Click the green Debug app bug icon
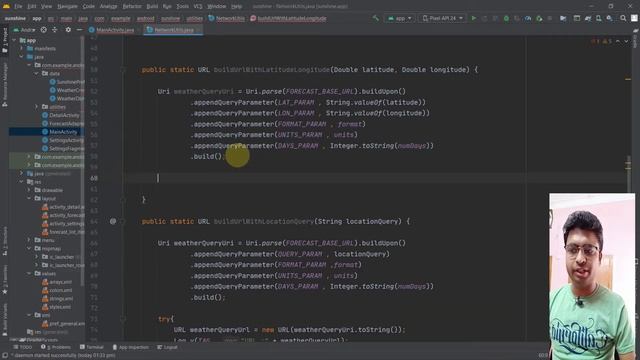The height and width of the screenshot is (360, 640). [506, 18]
